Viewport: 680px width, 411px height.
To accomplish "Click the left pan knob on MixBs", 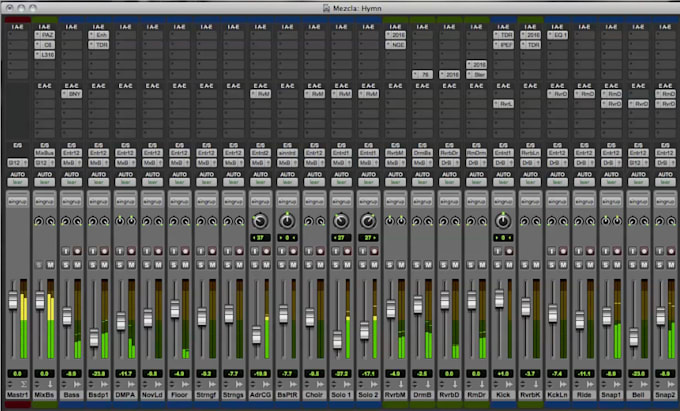I will coord(39,222).
